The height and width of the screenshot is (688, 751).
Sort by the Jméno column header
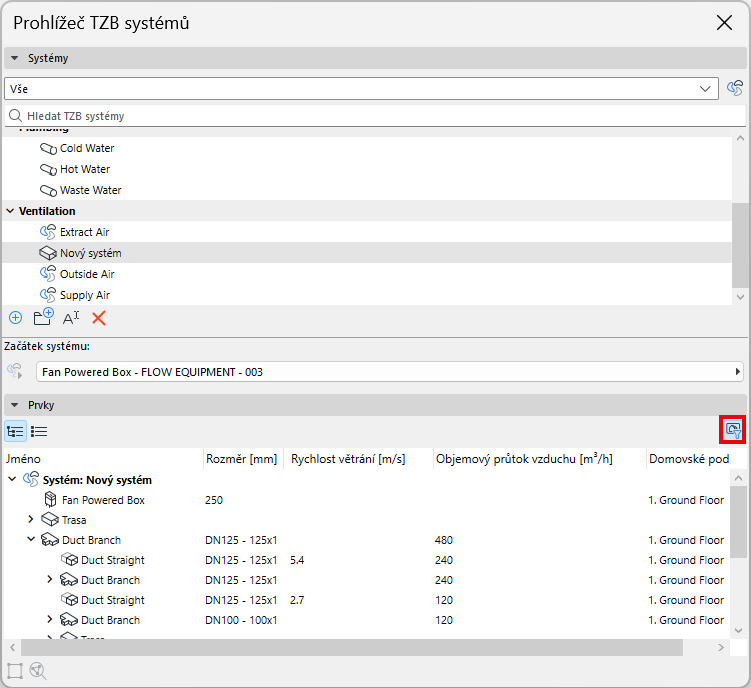[103, 459]
